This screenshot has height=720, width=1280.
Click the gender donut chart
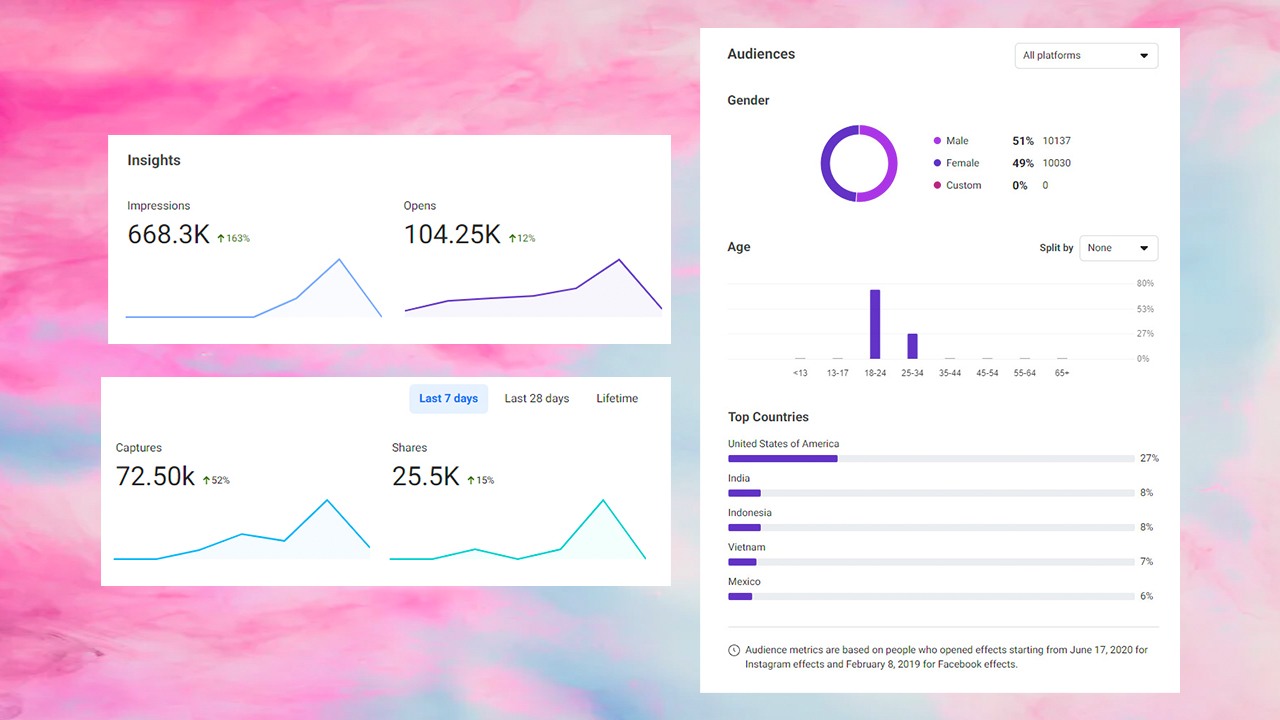tap(858, 164)
